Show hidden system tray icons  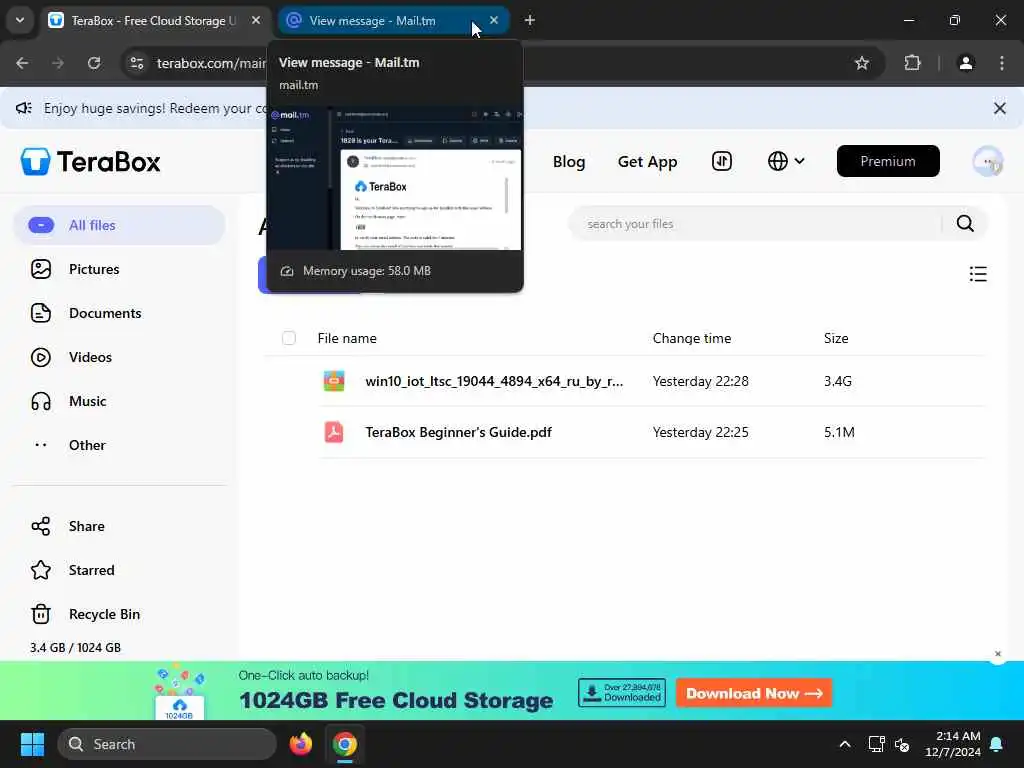click(844, 744)
